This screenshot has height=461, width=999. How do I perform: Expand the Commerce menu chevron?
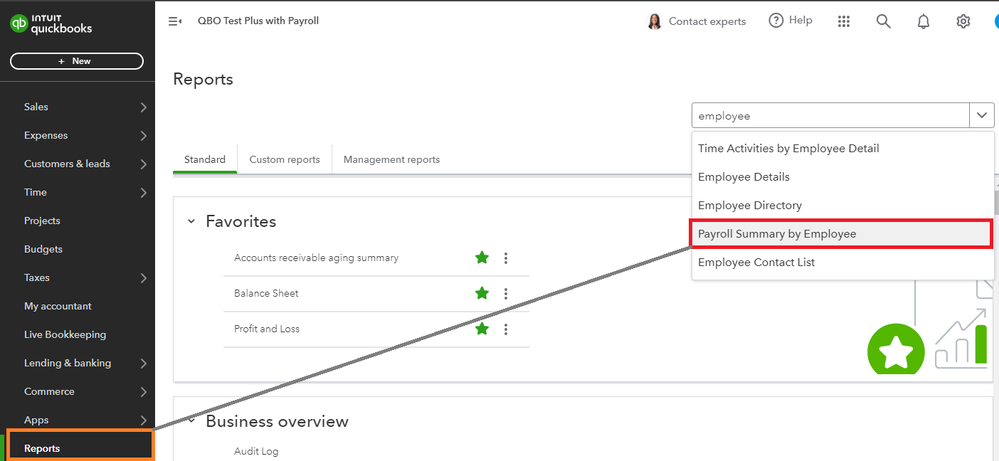[143, 392]
